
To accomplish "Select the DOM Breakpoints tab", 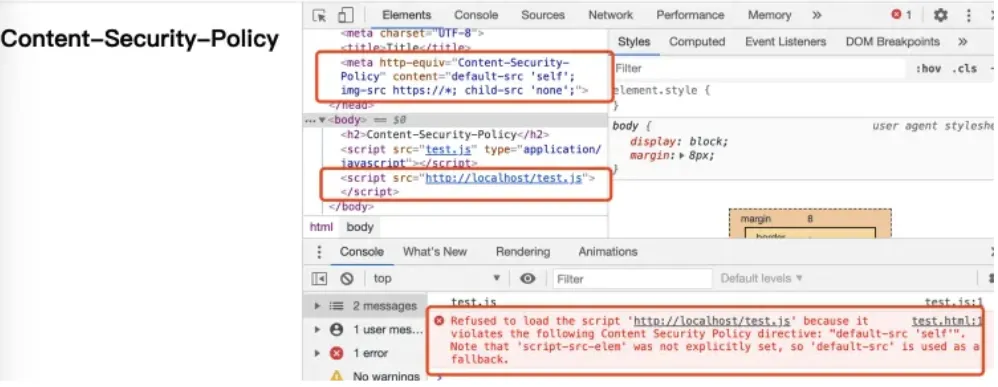I will (x=892, y=42).
